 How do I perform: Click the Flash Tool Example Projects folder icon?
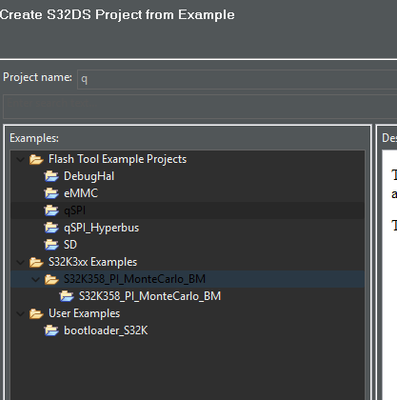click(x=36, y=159)
